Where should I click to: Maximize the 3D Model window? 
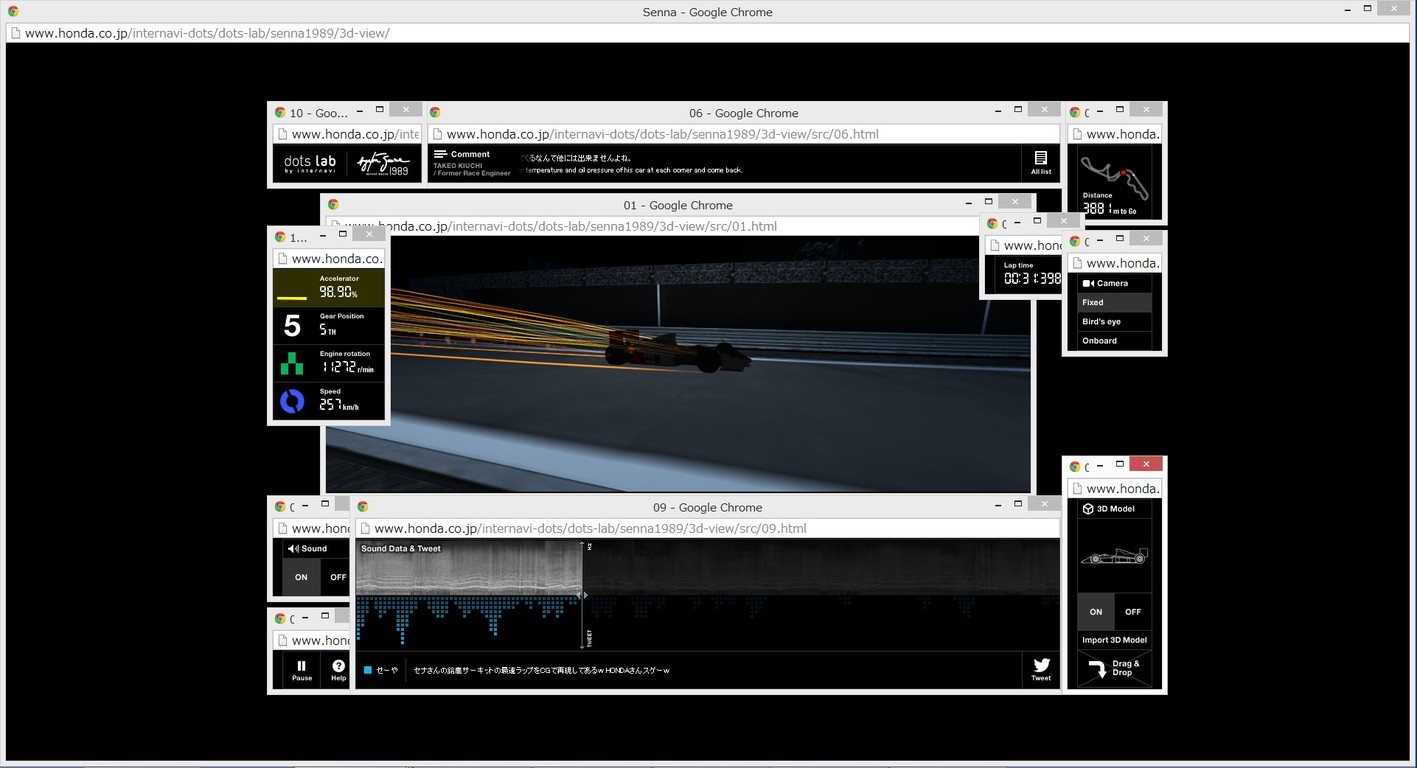point(1119,464)
